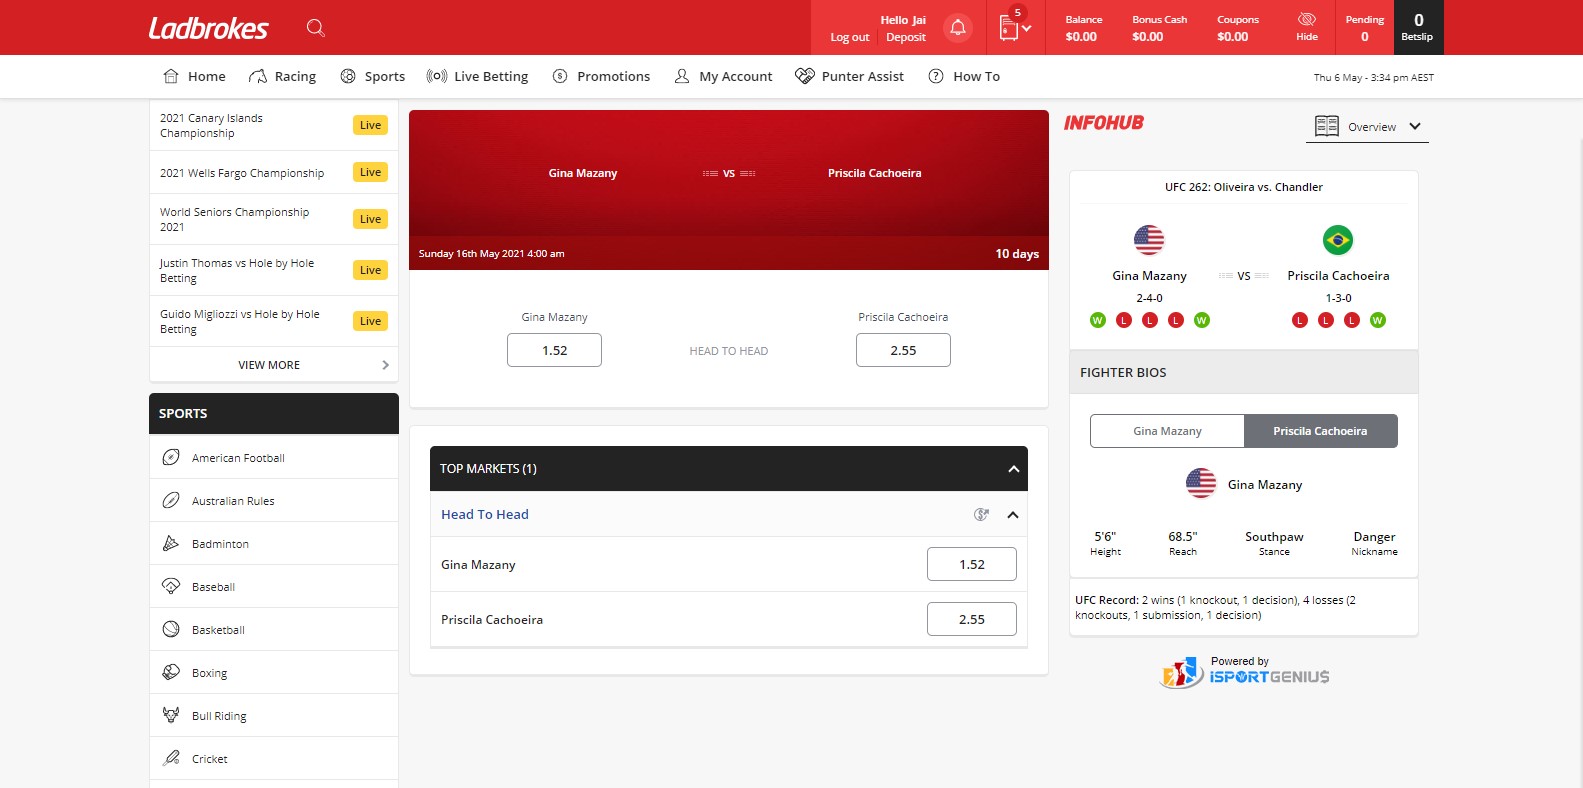This screenshot has height=788, width=1583.
Task: Click the Head To Head market title
Action: point(485,514)
